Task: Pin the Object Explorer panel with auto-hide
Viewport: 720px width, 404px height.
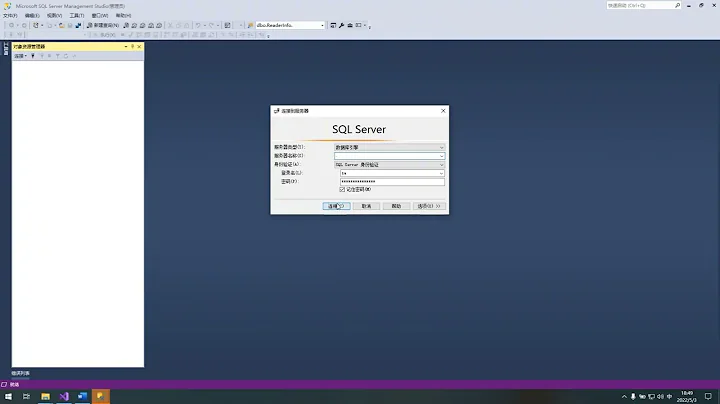Action: point(132,46)
